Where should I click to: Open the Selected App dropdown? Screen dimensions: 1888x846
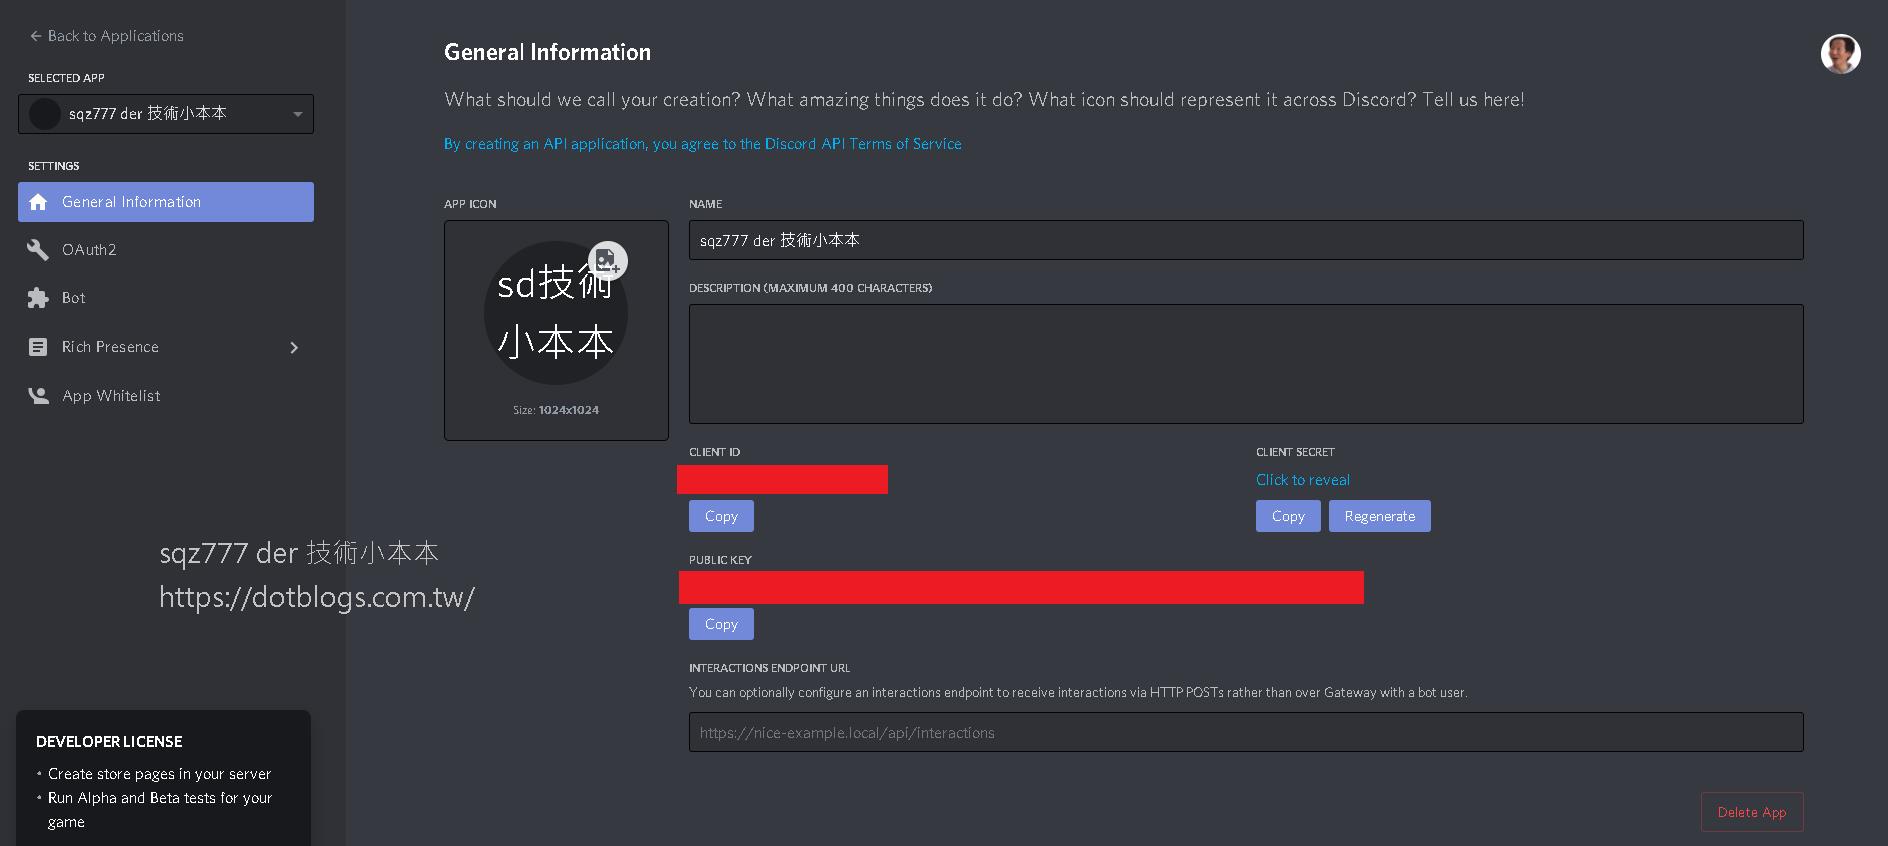click(x=166, y=114)
